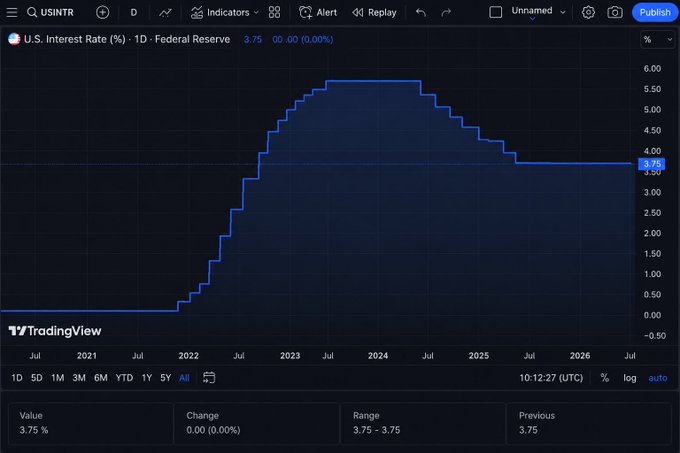
Task: Expand the Indicators favorites arrow
Action: pos(256,13)
